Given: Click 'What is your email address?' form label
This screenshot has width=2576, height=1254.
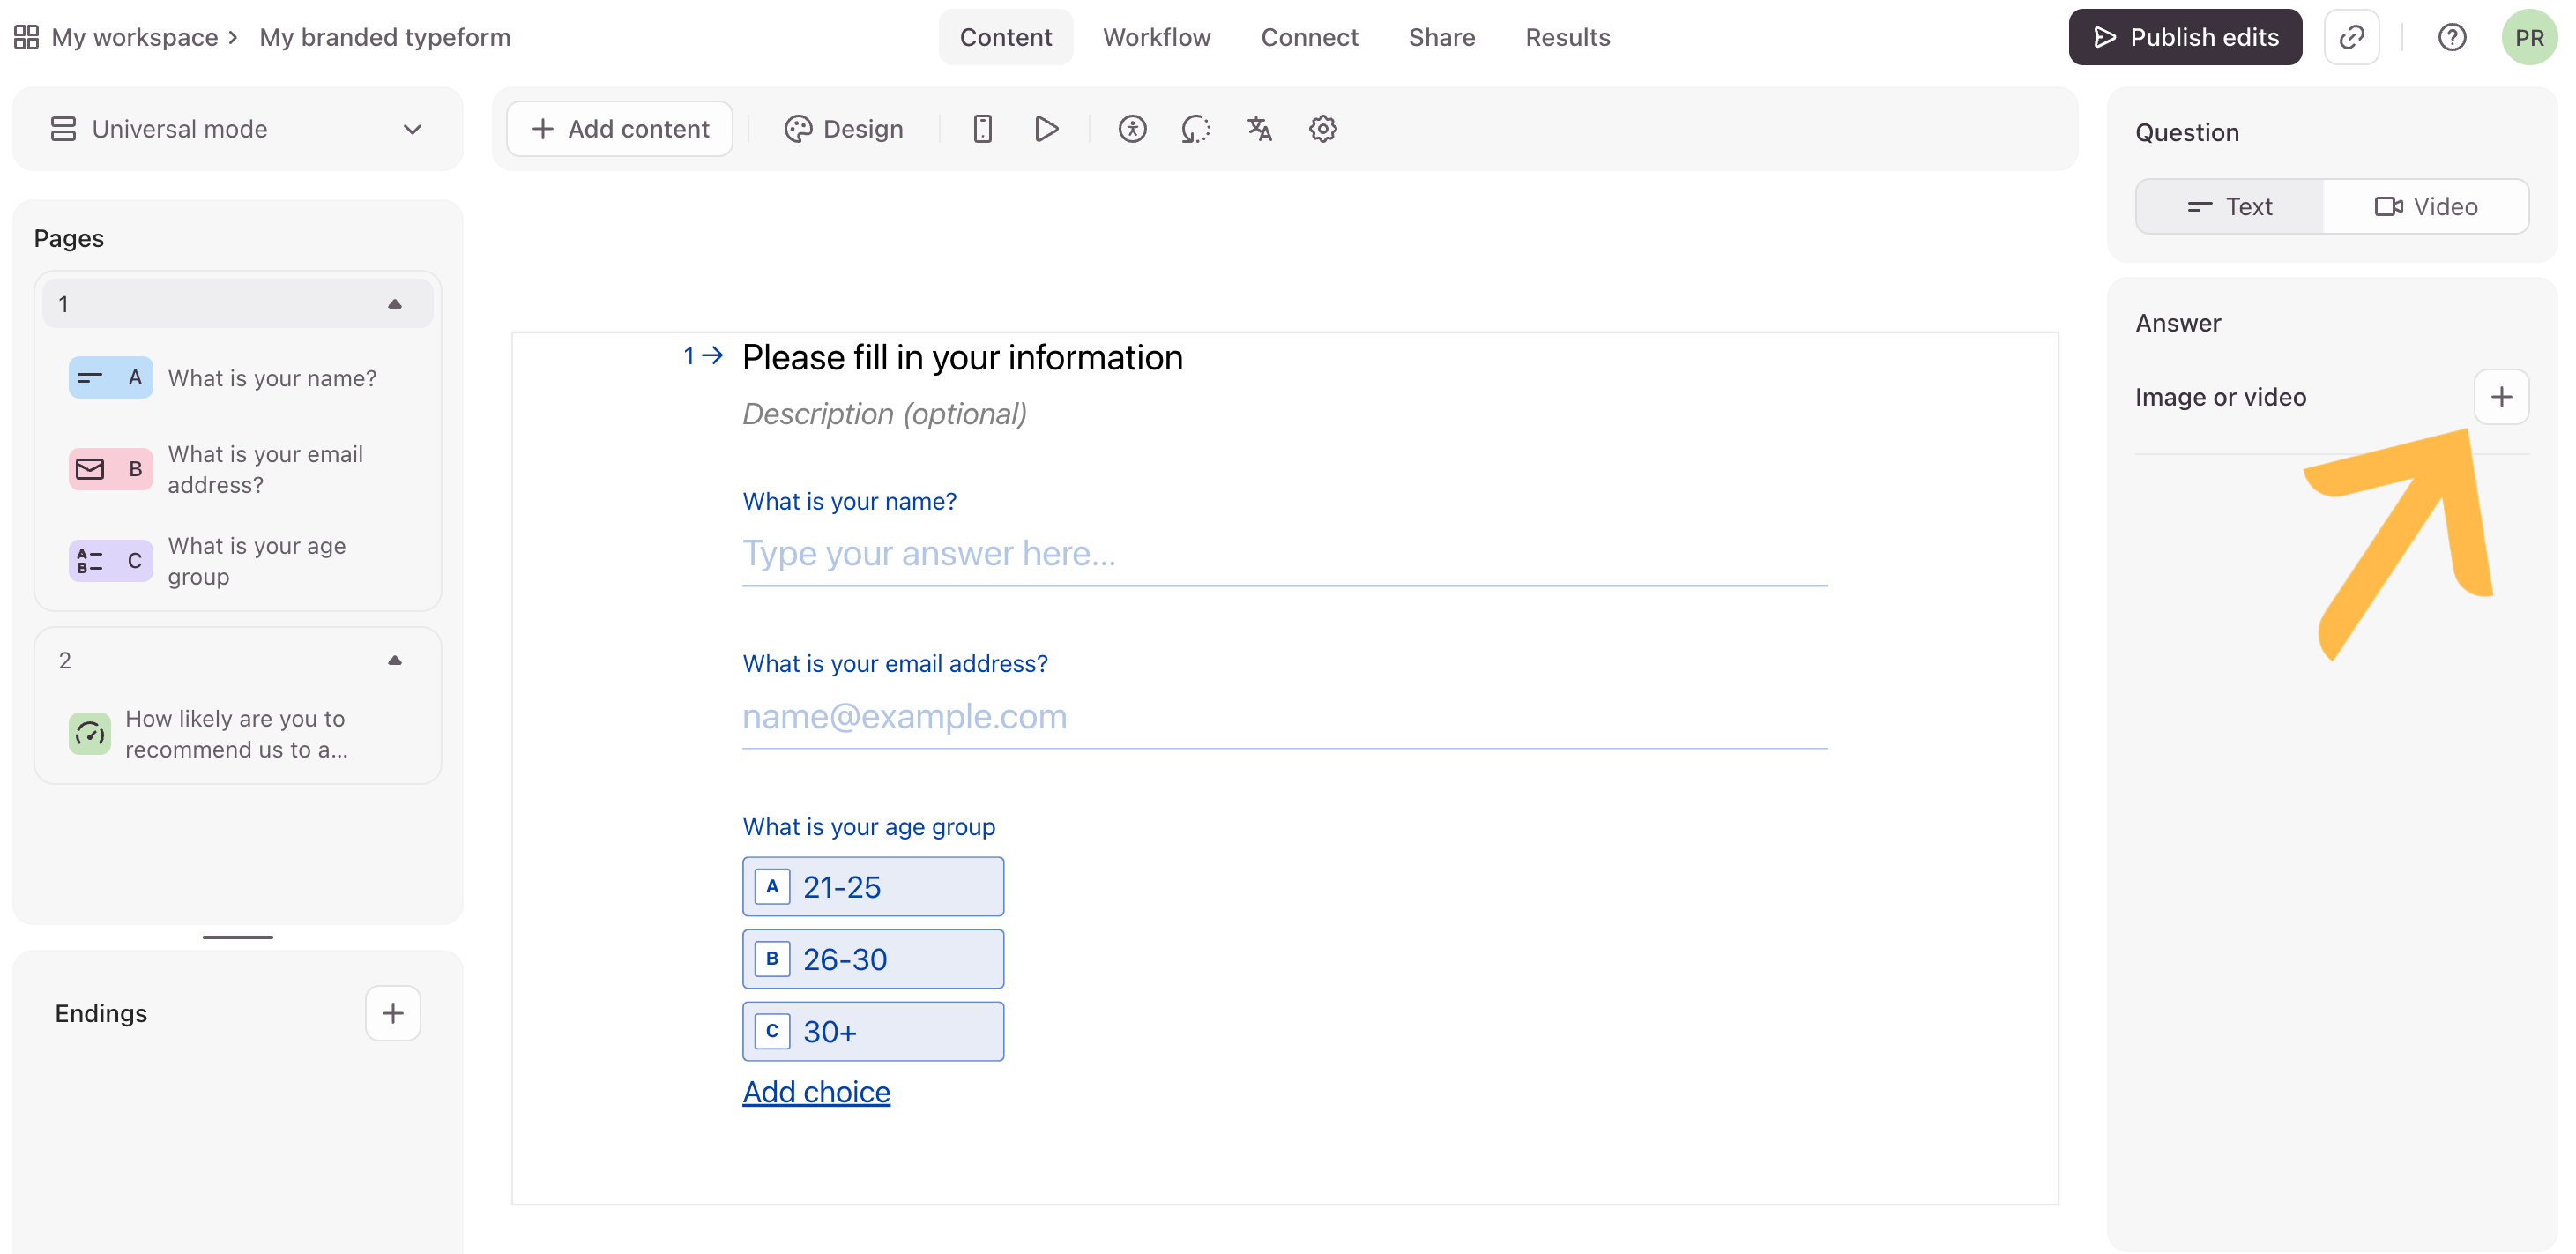Looking at the screenshot, I should point(895,664).
